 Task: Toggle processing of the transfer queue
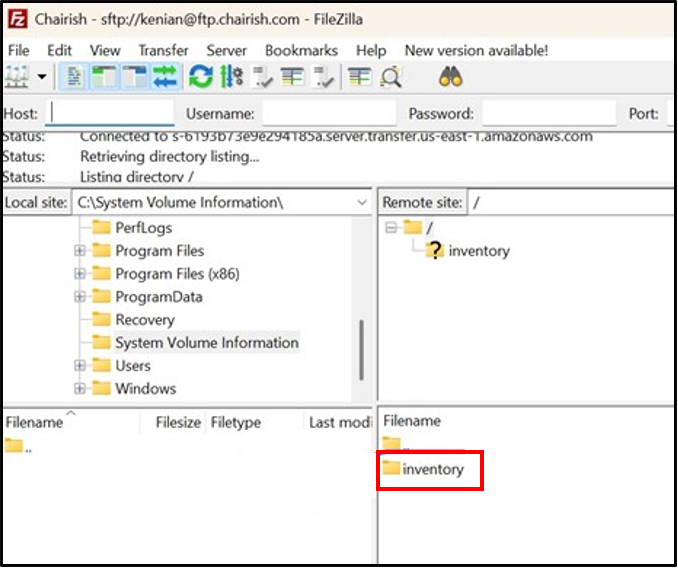(x=232, y=78)
